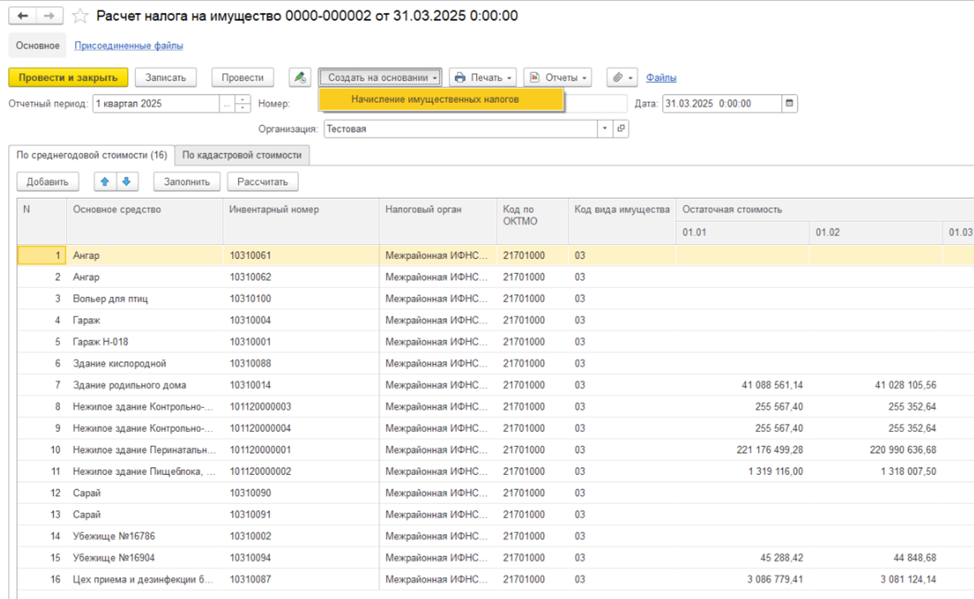Click the Провести button

coord(242,78)
